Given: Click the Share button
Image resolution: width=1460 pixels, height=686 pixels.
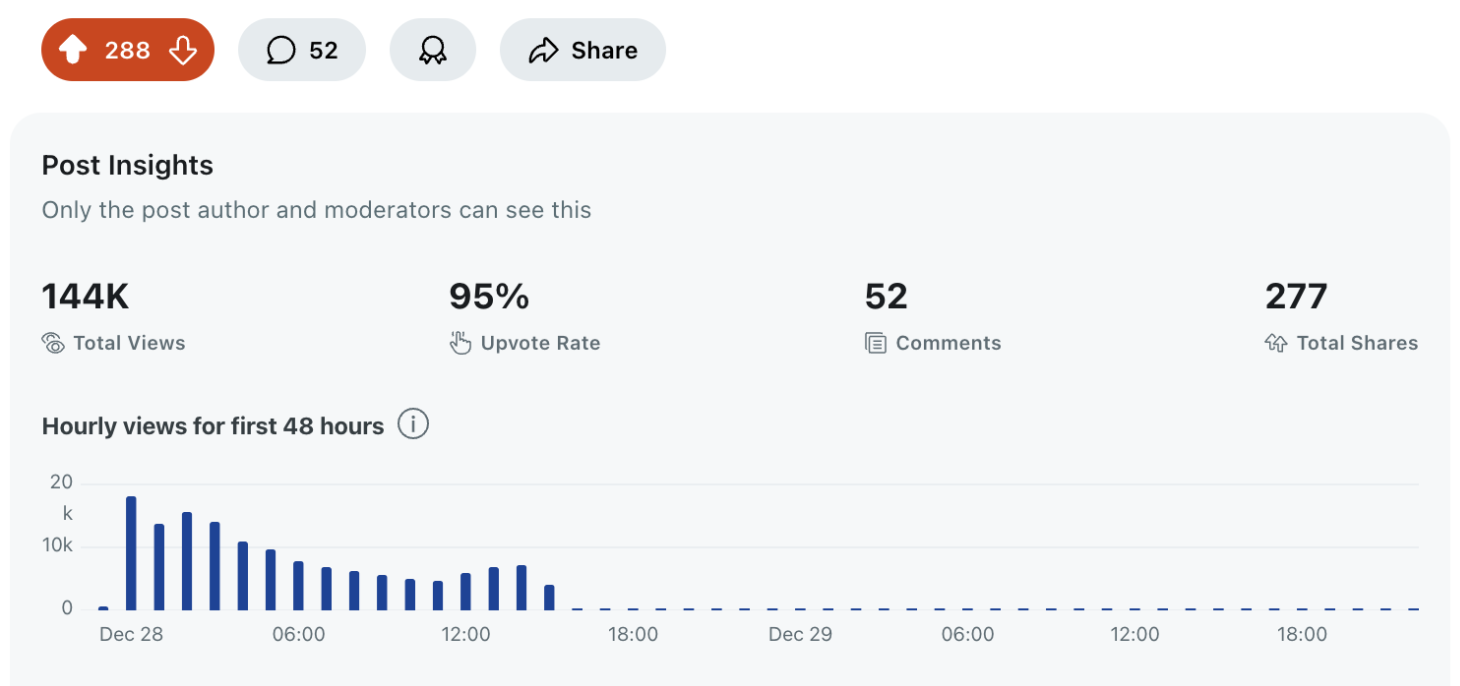Looking at the screenshot, I should coord(582,50).
